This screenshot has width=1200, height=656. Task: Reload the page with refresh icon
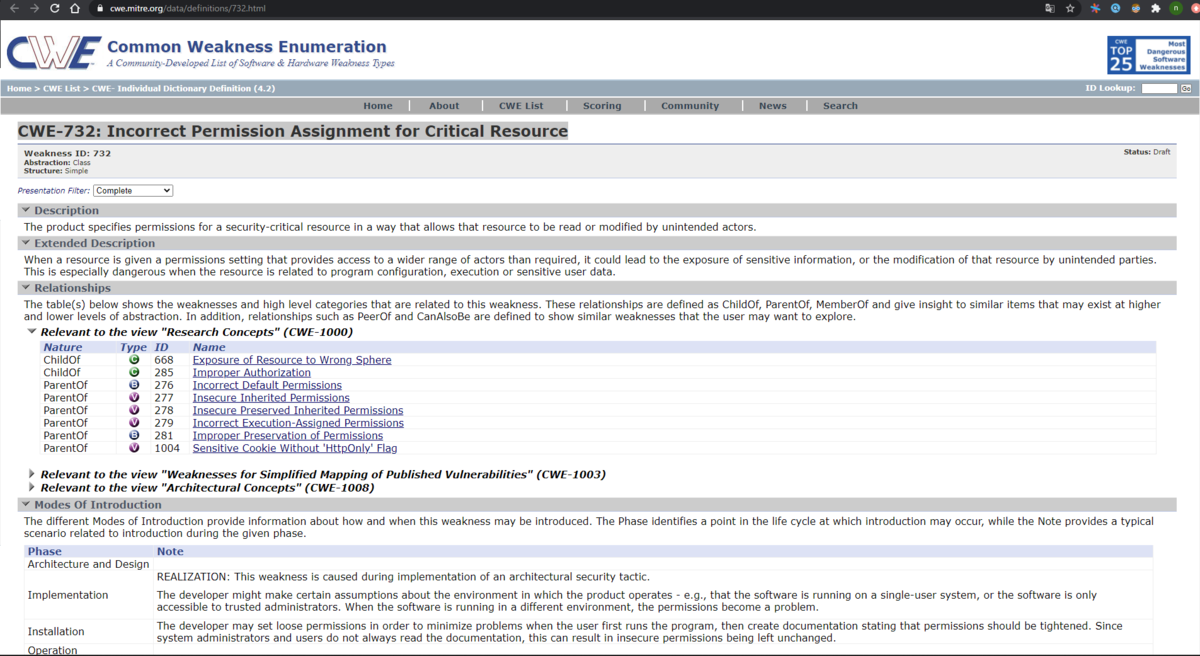(x=55, y=8)
